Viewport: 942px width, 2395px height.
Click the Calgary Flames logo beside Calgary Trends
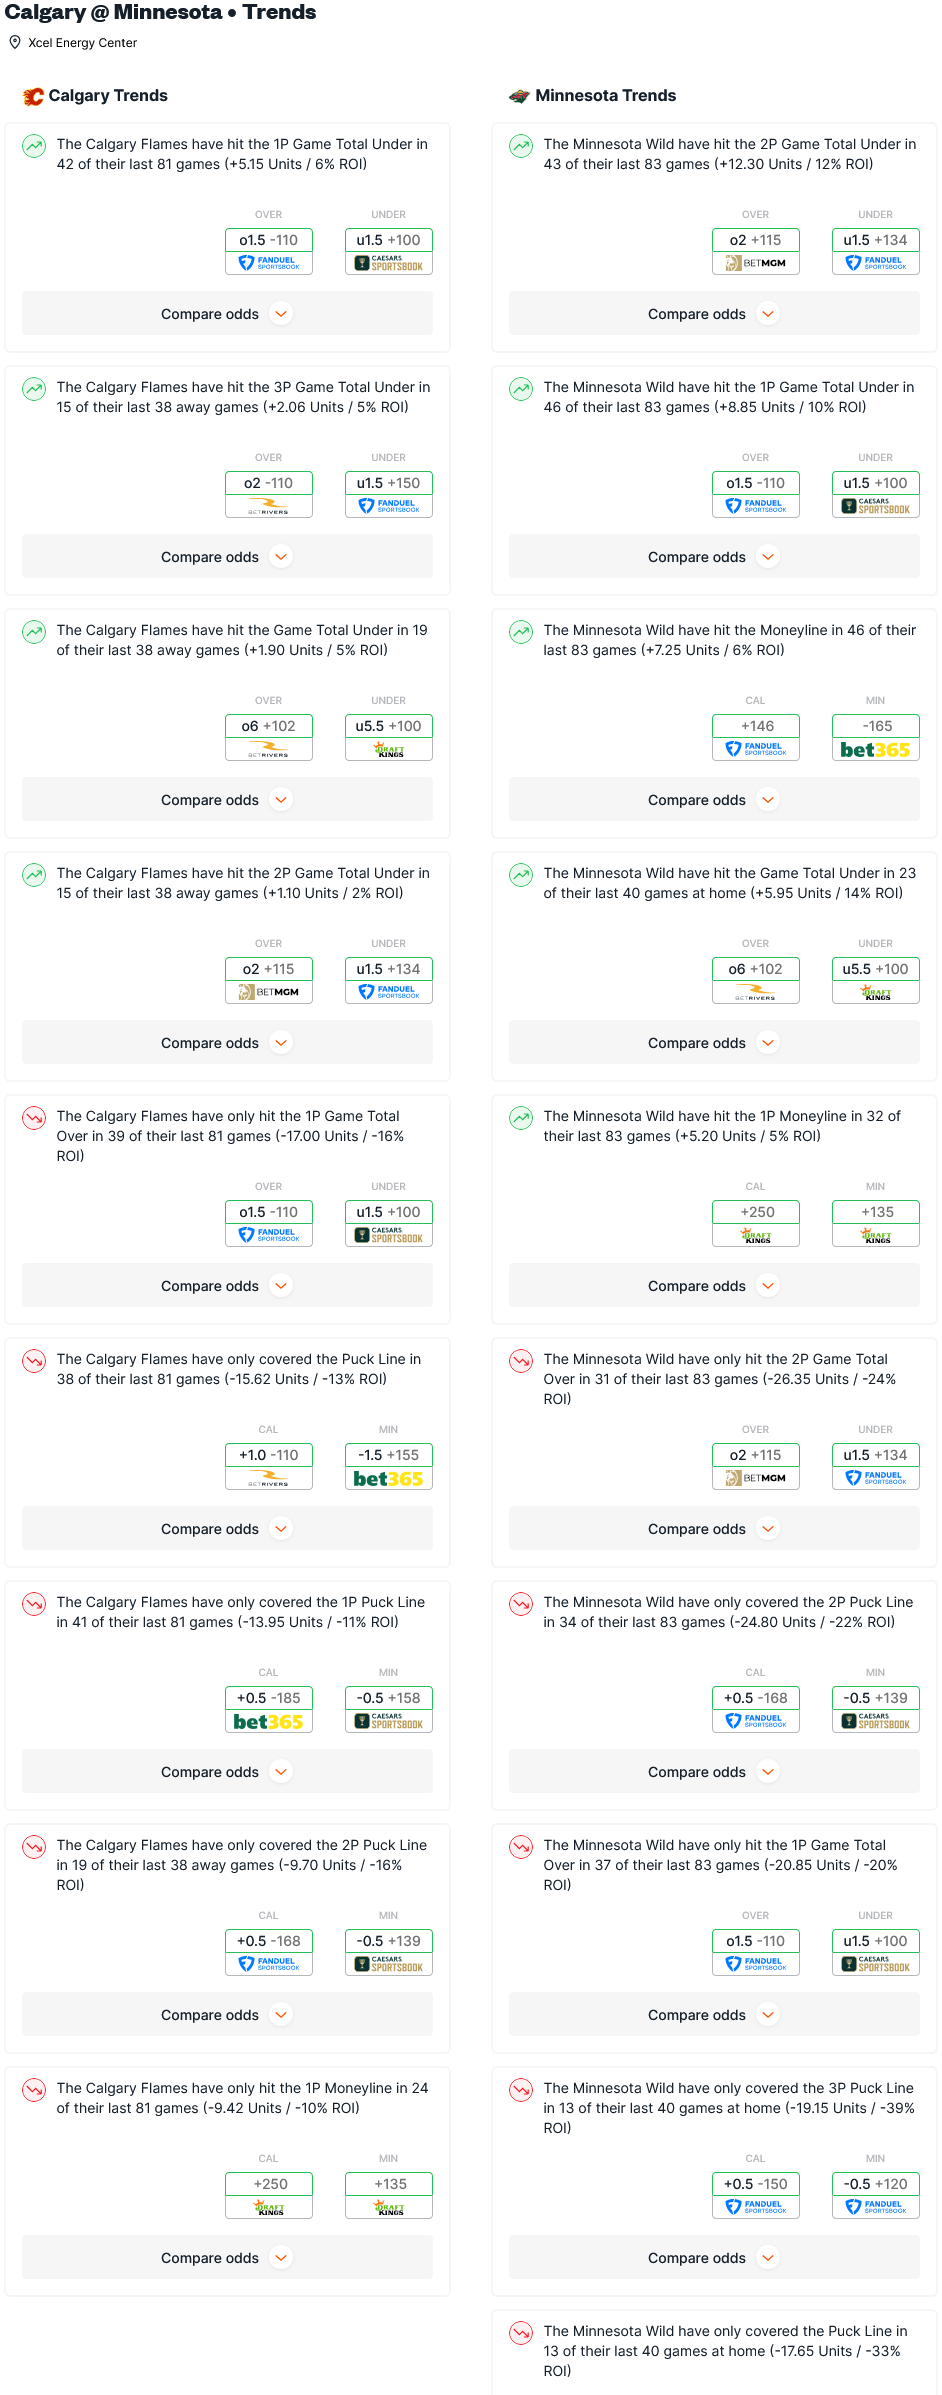click(x=33, y=96)
